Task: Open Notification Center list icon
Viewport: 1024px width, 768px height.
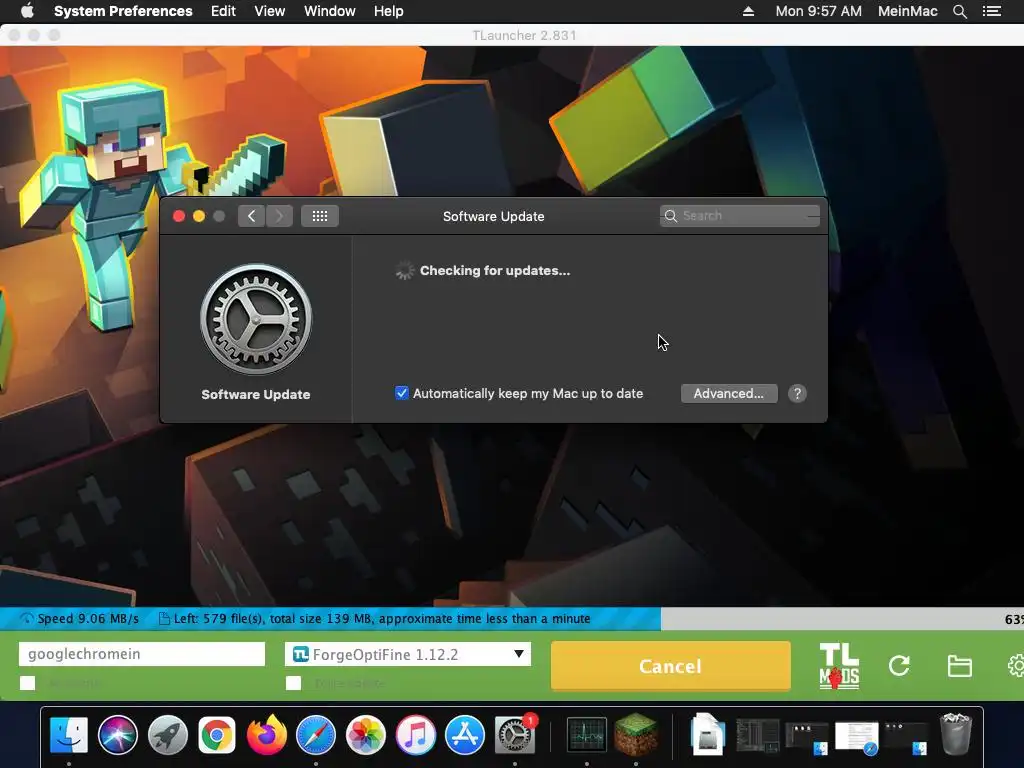Action: 992,11
